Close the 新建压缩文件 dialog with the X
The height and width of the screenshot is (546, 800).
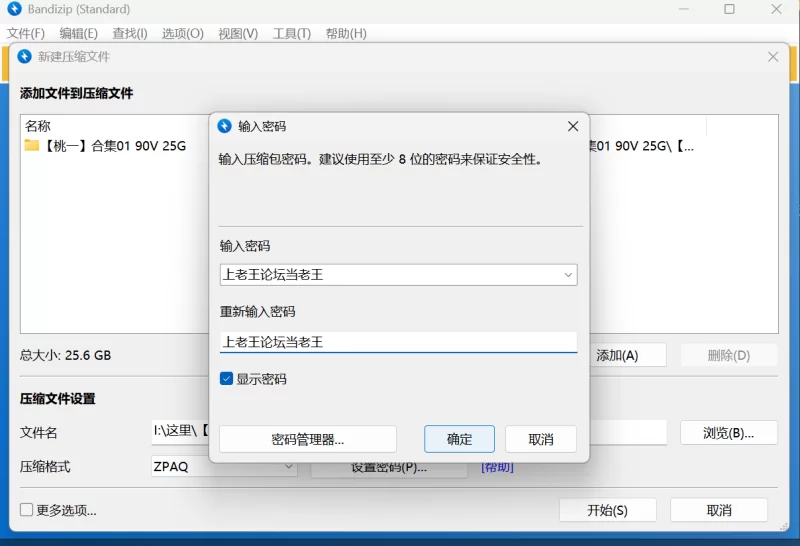pos(773,57)
